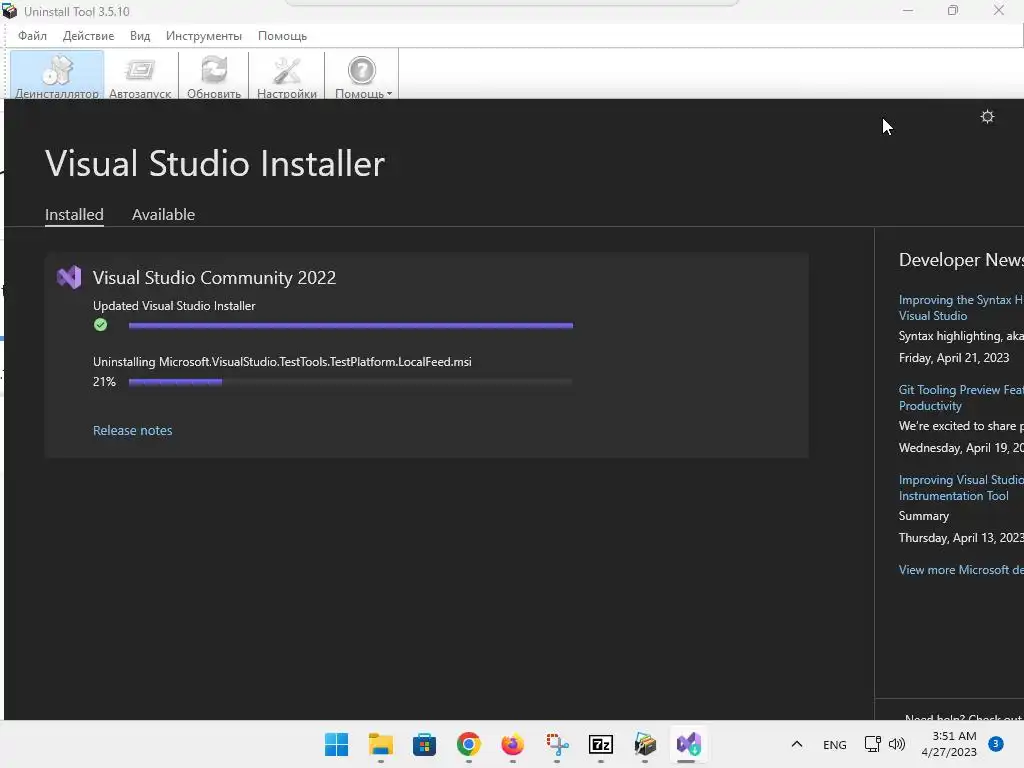1024x768 pixels.
Task: Switch to the Available tab
Action: [x=163, y=214]
